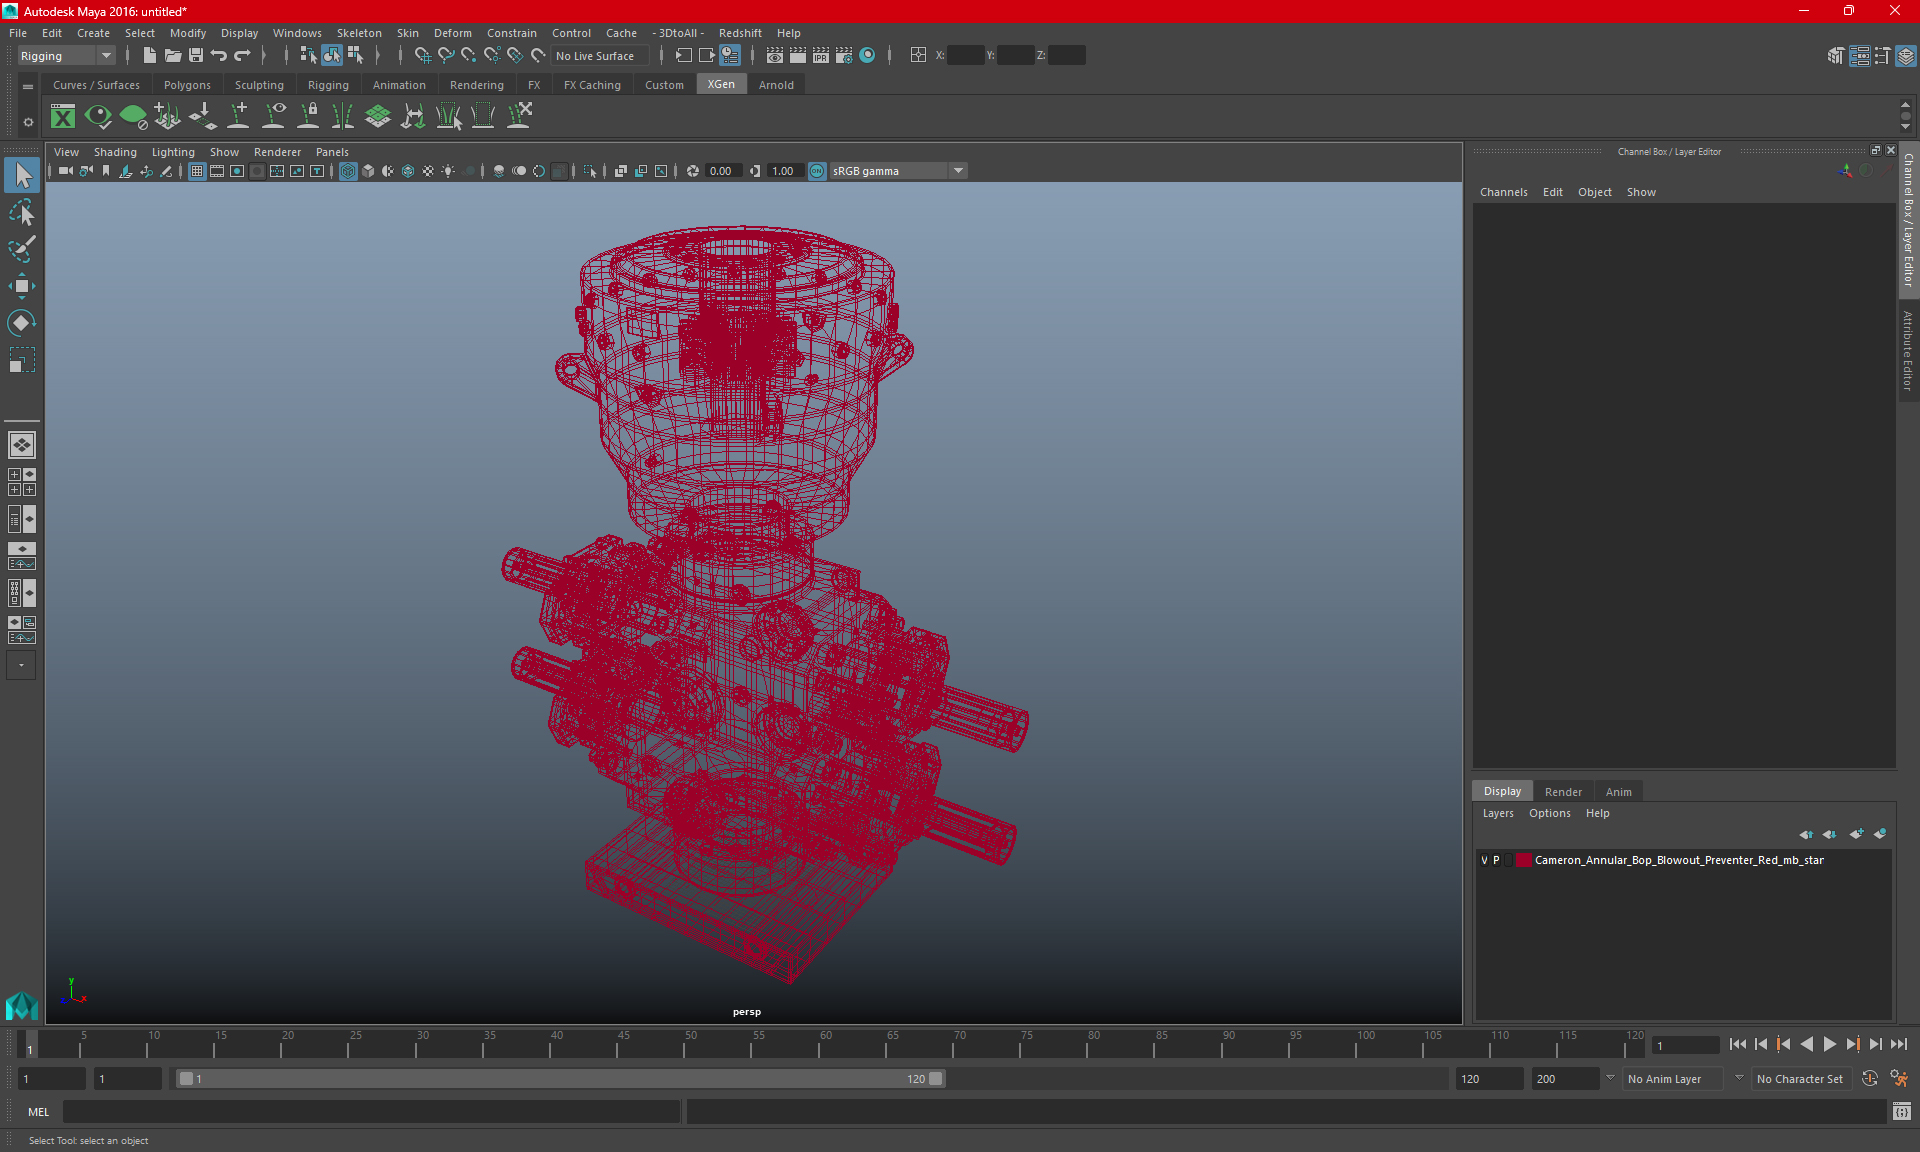Open viewport Shading menu
The height and width of the screenshot is (1152, 1920).
pos(115,152)
